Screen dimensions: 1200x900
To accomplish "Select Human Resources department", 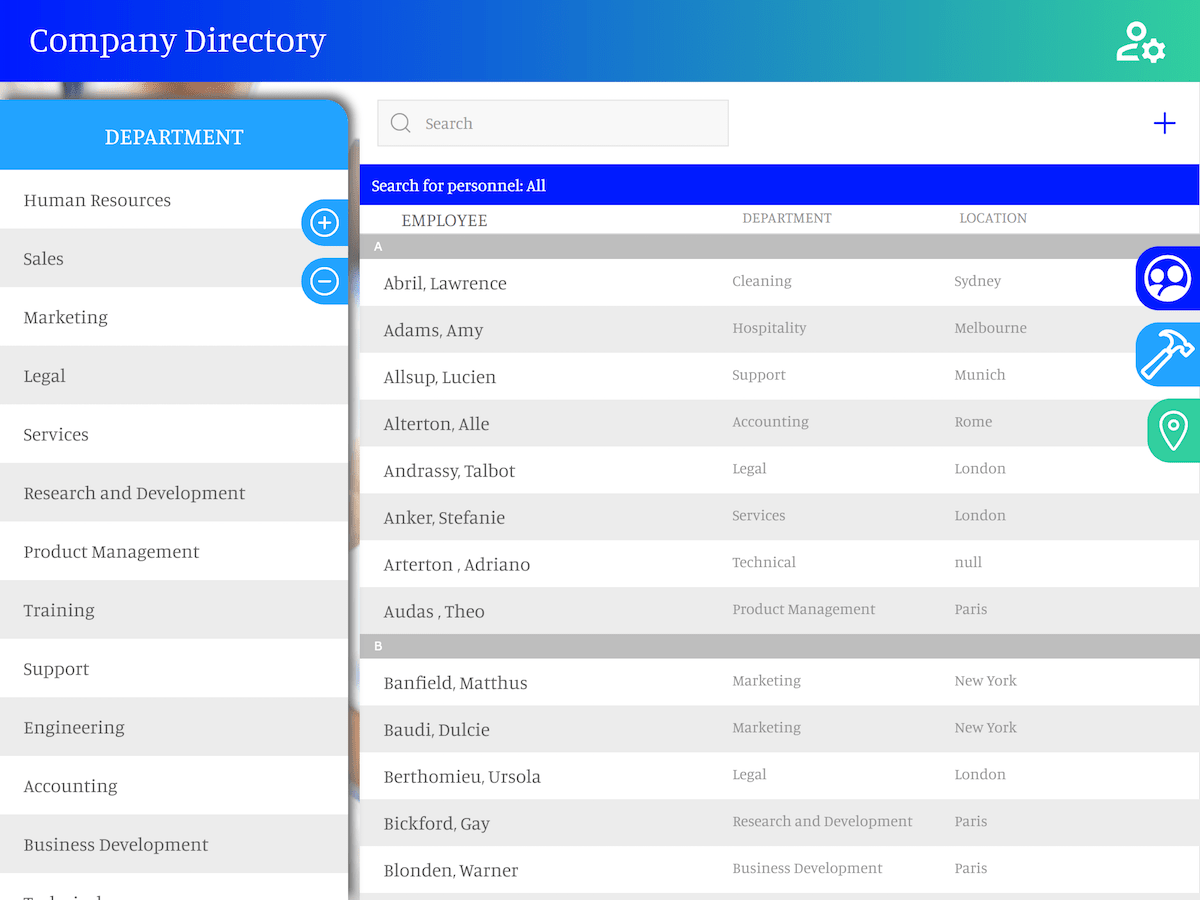I will 174,200.
